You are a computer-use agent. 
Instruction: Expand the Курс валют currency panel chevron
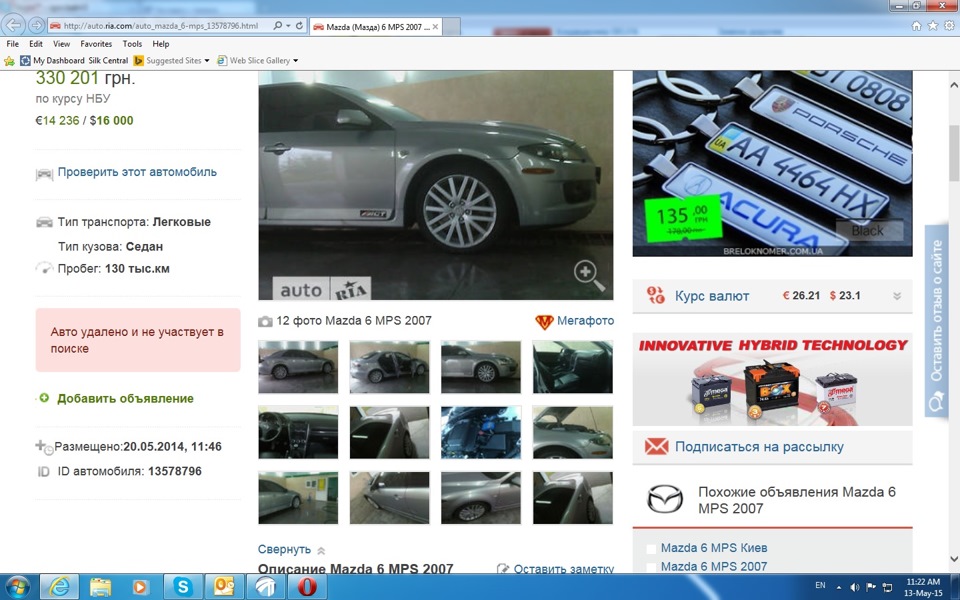tap(897, 296)
